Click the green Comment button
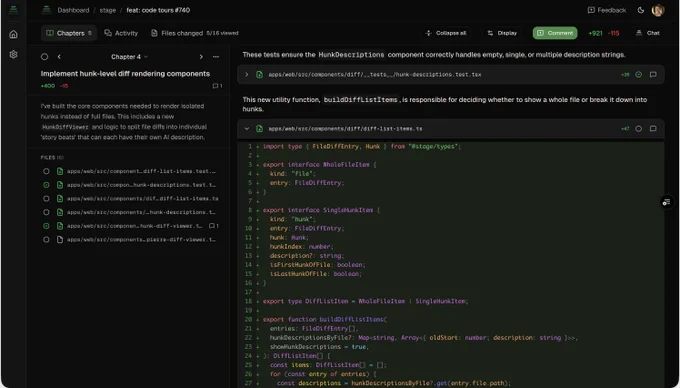Image resolution: width=680 pixels, height=388 pixels. (x=555, y=33)
